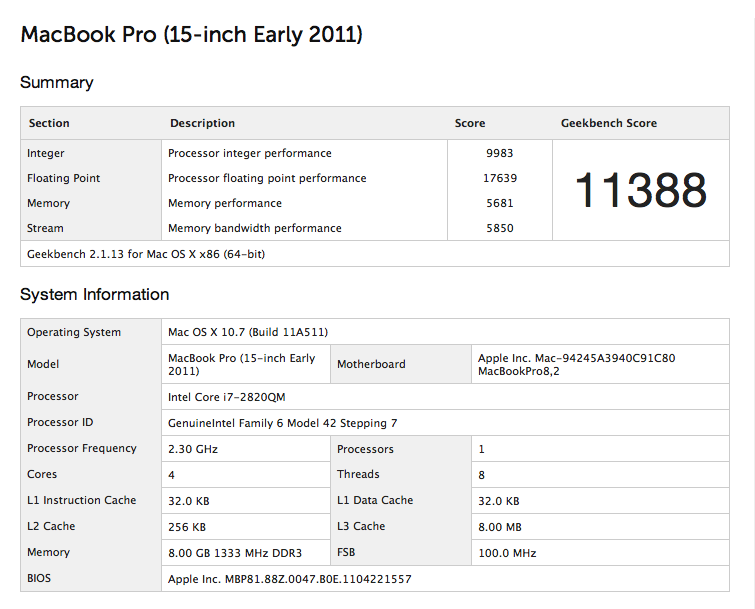Click the Stream row label

45,228
